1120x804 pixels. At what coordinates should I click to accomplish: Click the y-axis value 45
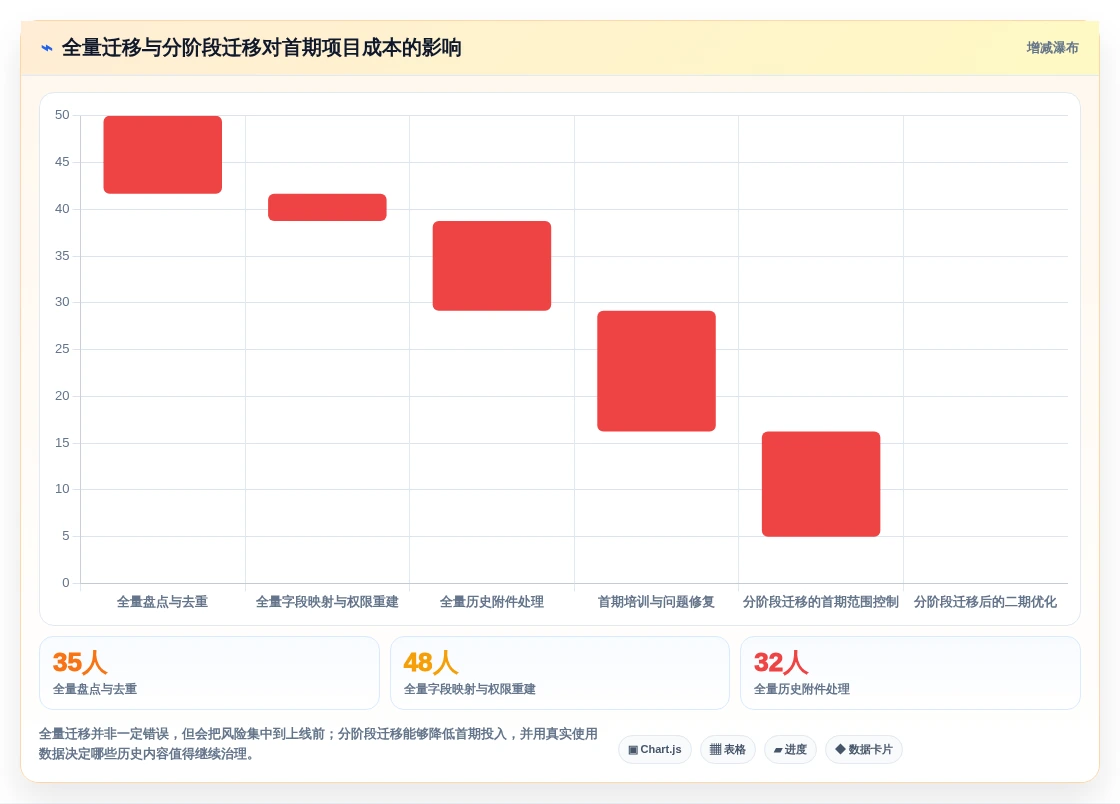tap(62, 162)
